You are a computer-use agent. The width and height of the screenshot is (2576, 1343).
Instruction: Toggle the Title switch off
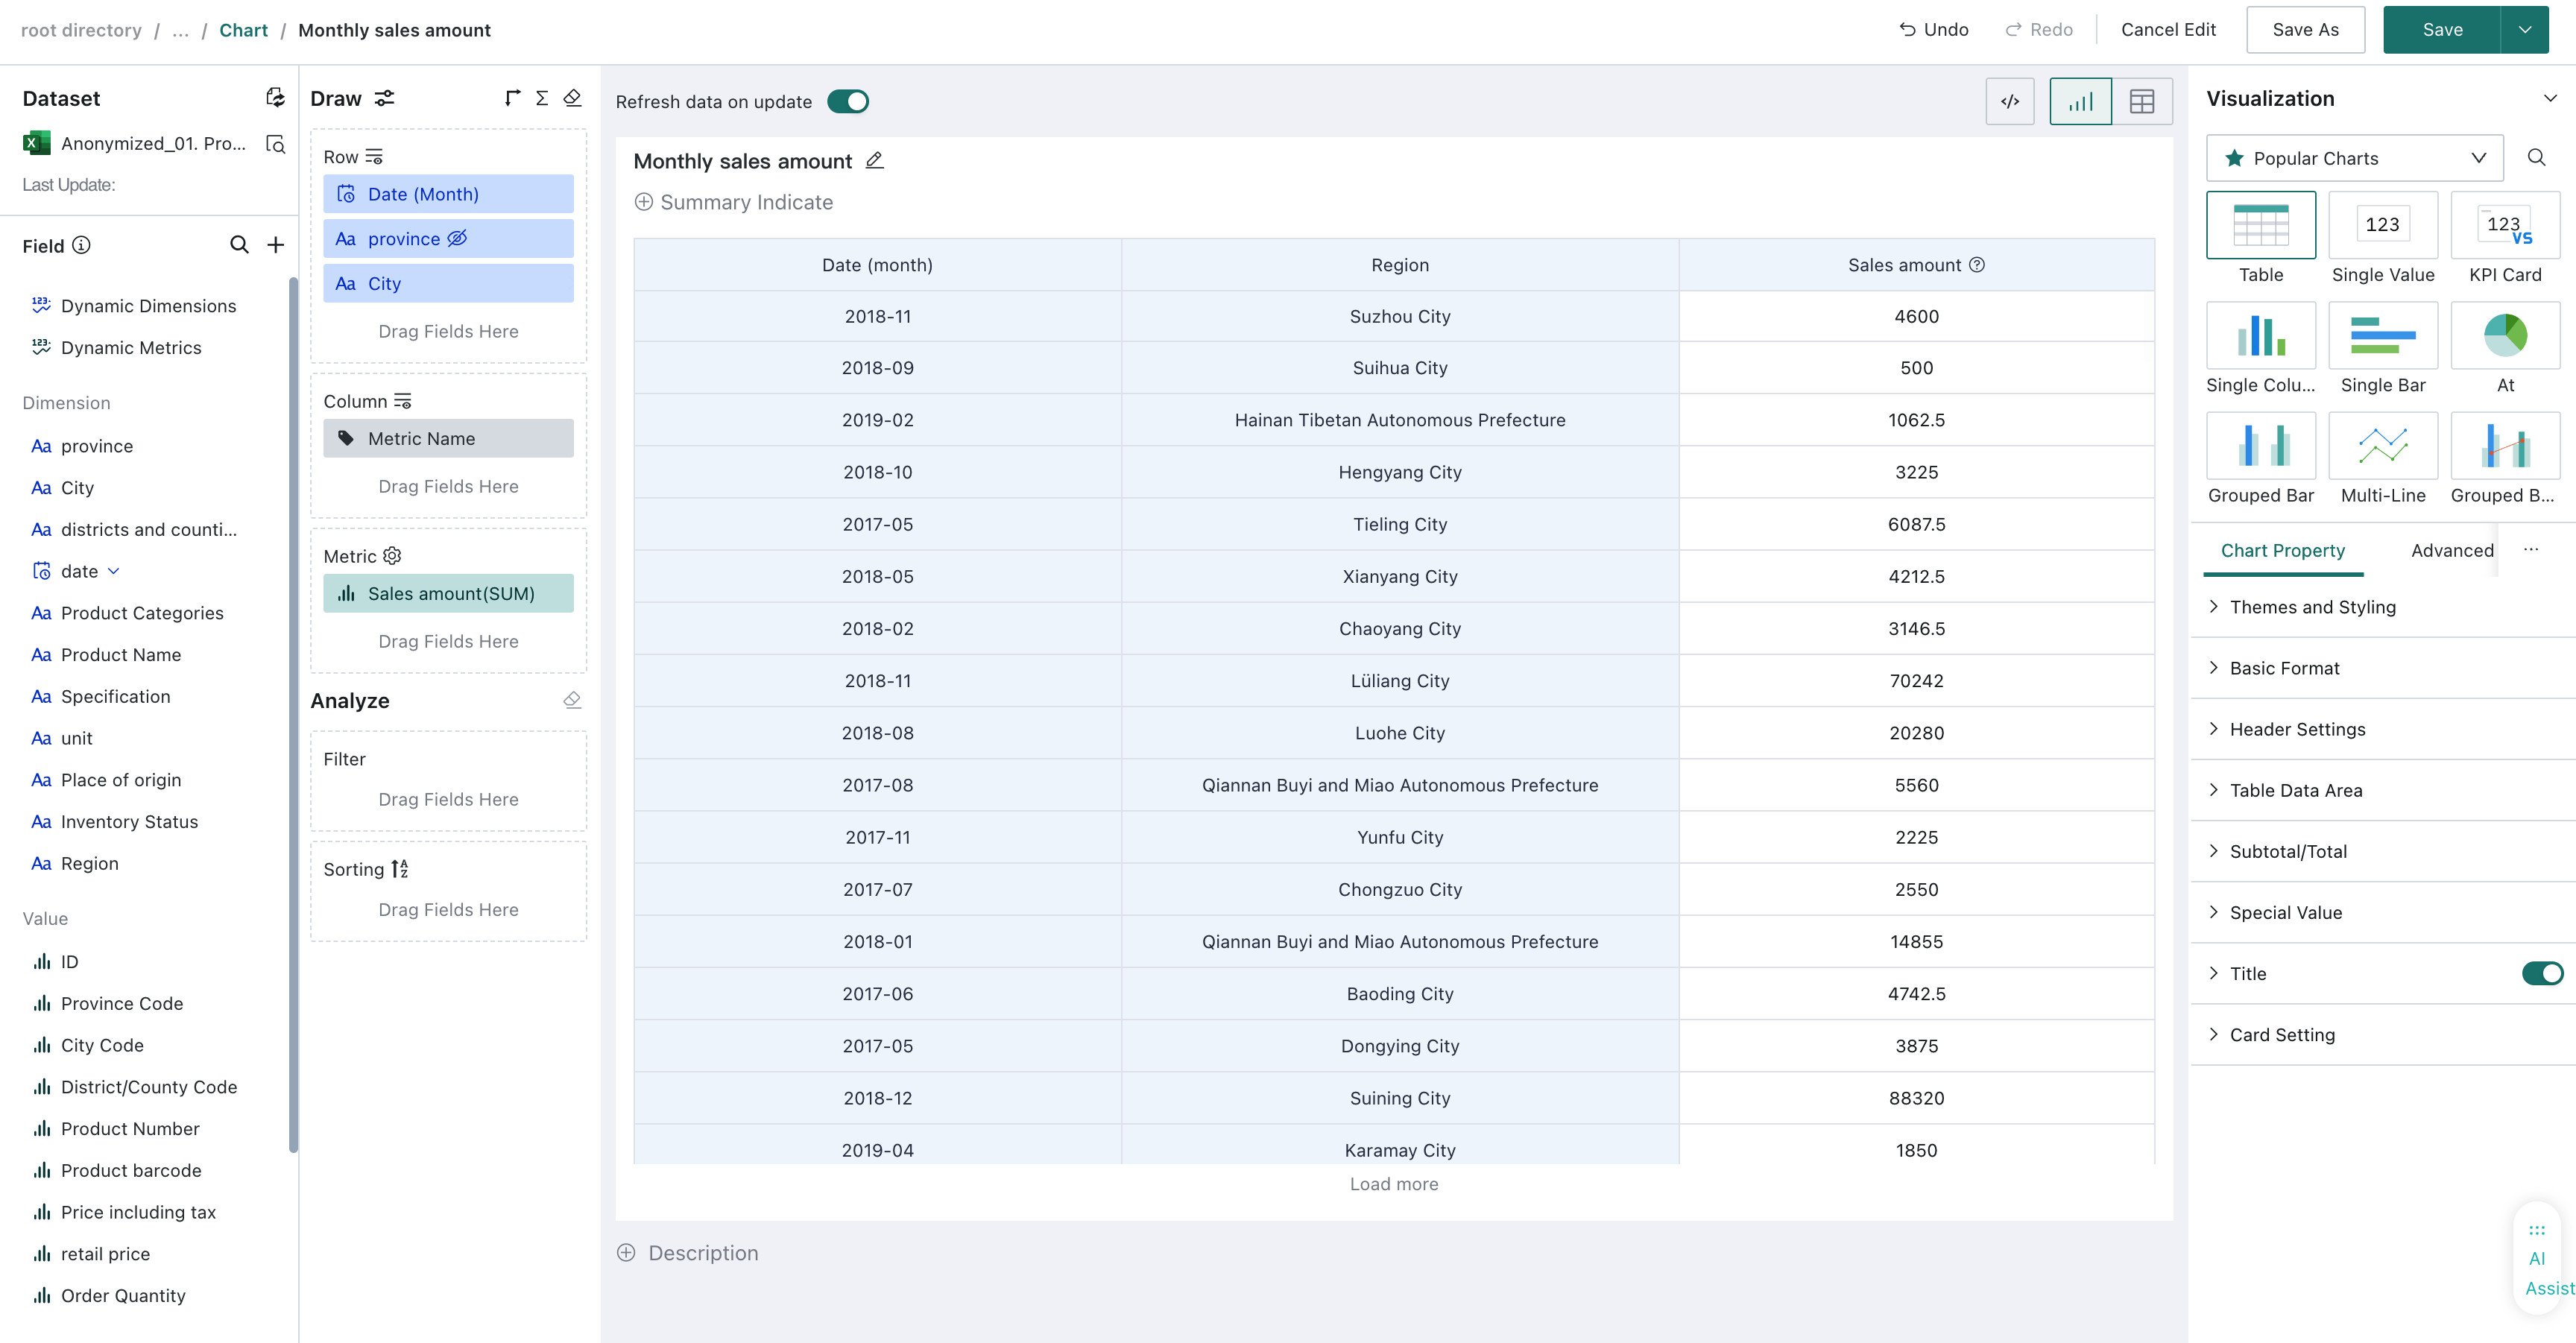click(x=2542, y=973)
